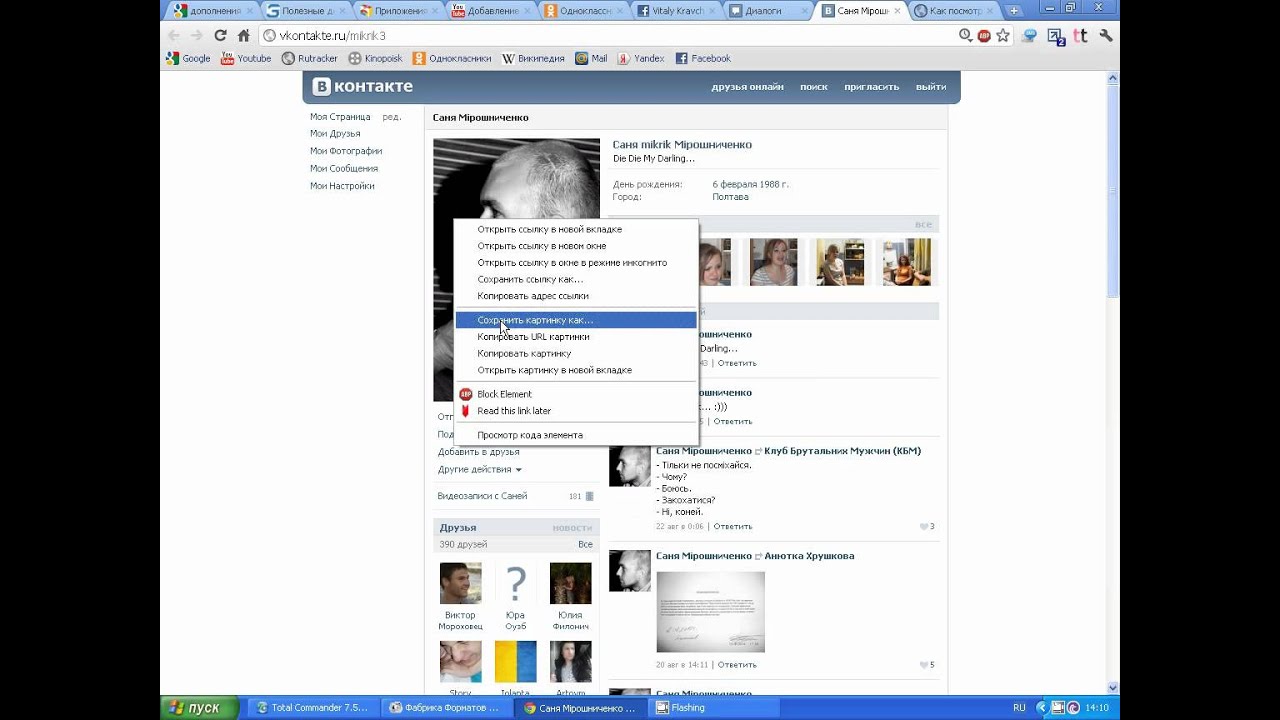Open Мои Друзья in sidebar
The height and width of the screenshot is (720, 1280).
click(x=335, y=134)
